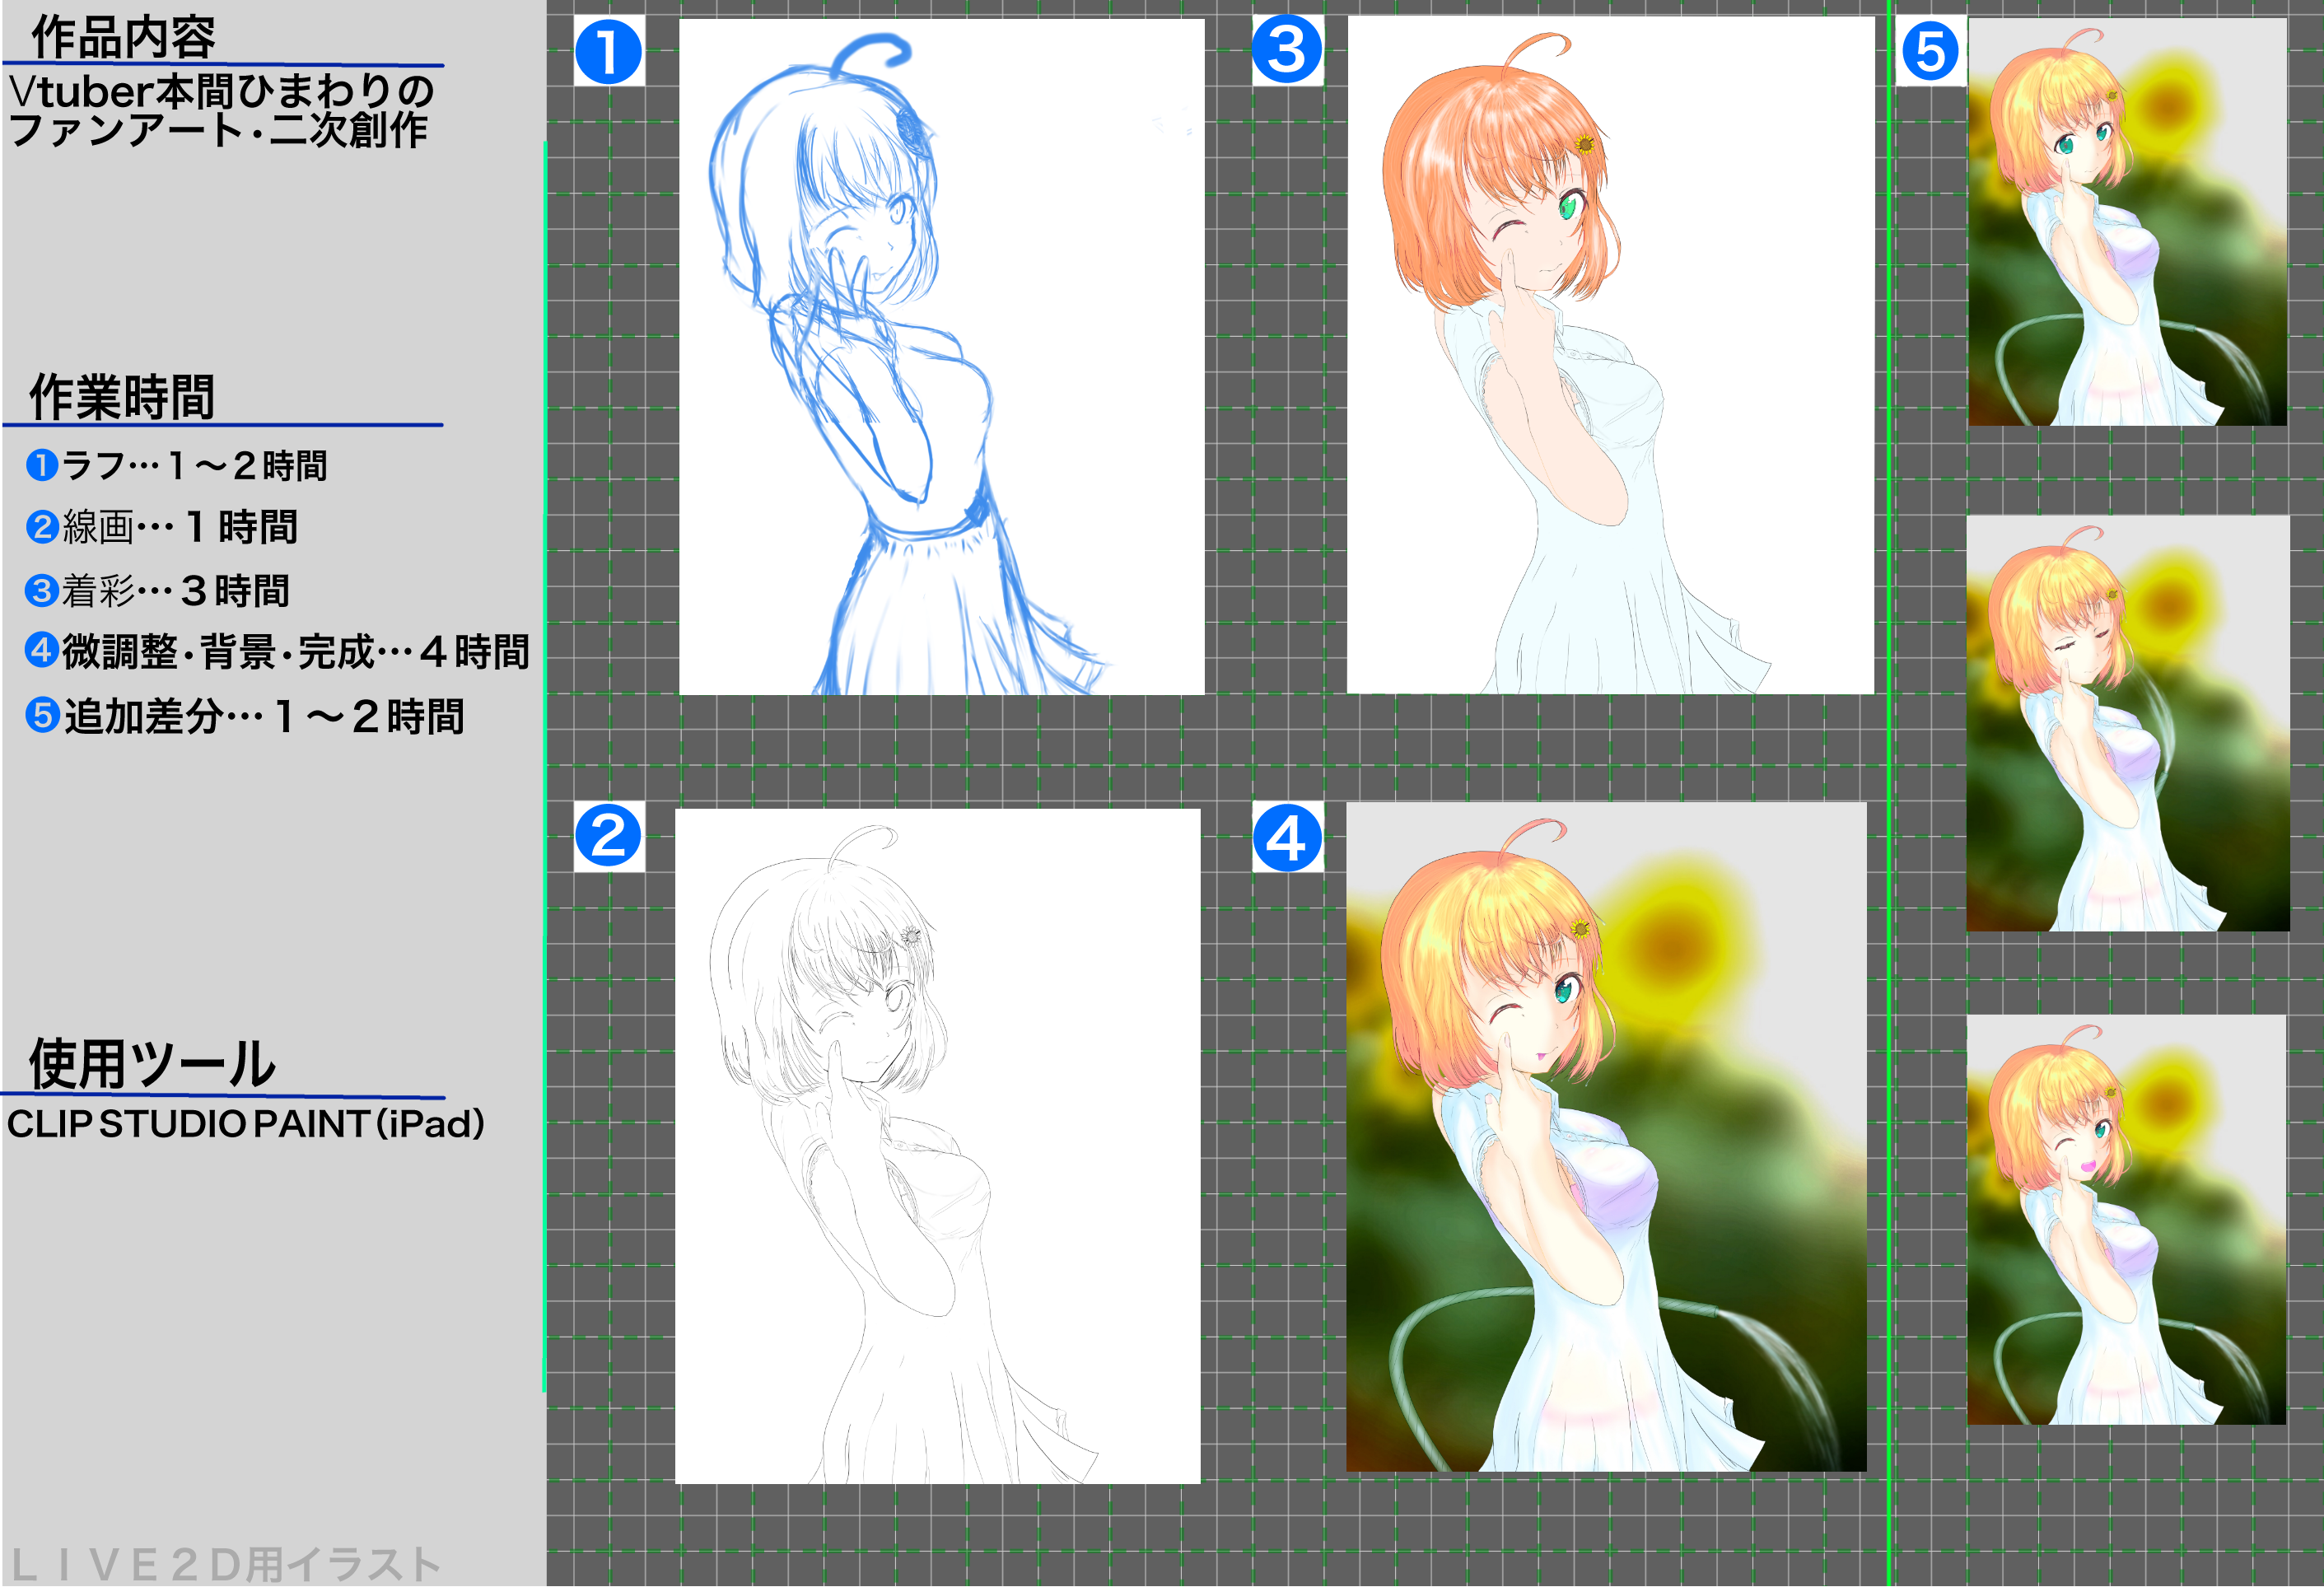
Task: Click the CLIP STUDIO PAINT (iPad) text
Action: tap(246, 1124)
